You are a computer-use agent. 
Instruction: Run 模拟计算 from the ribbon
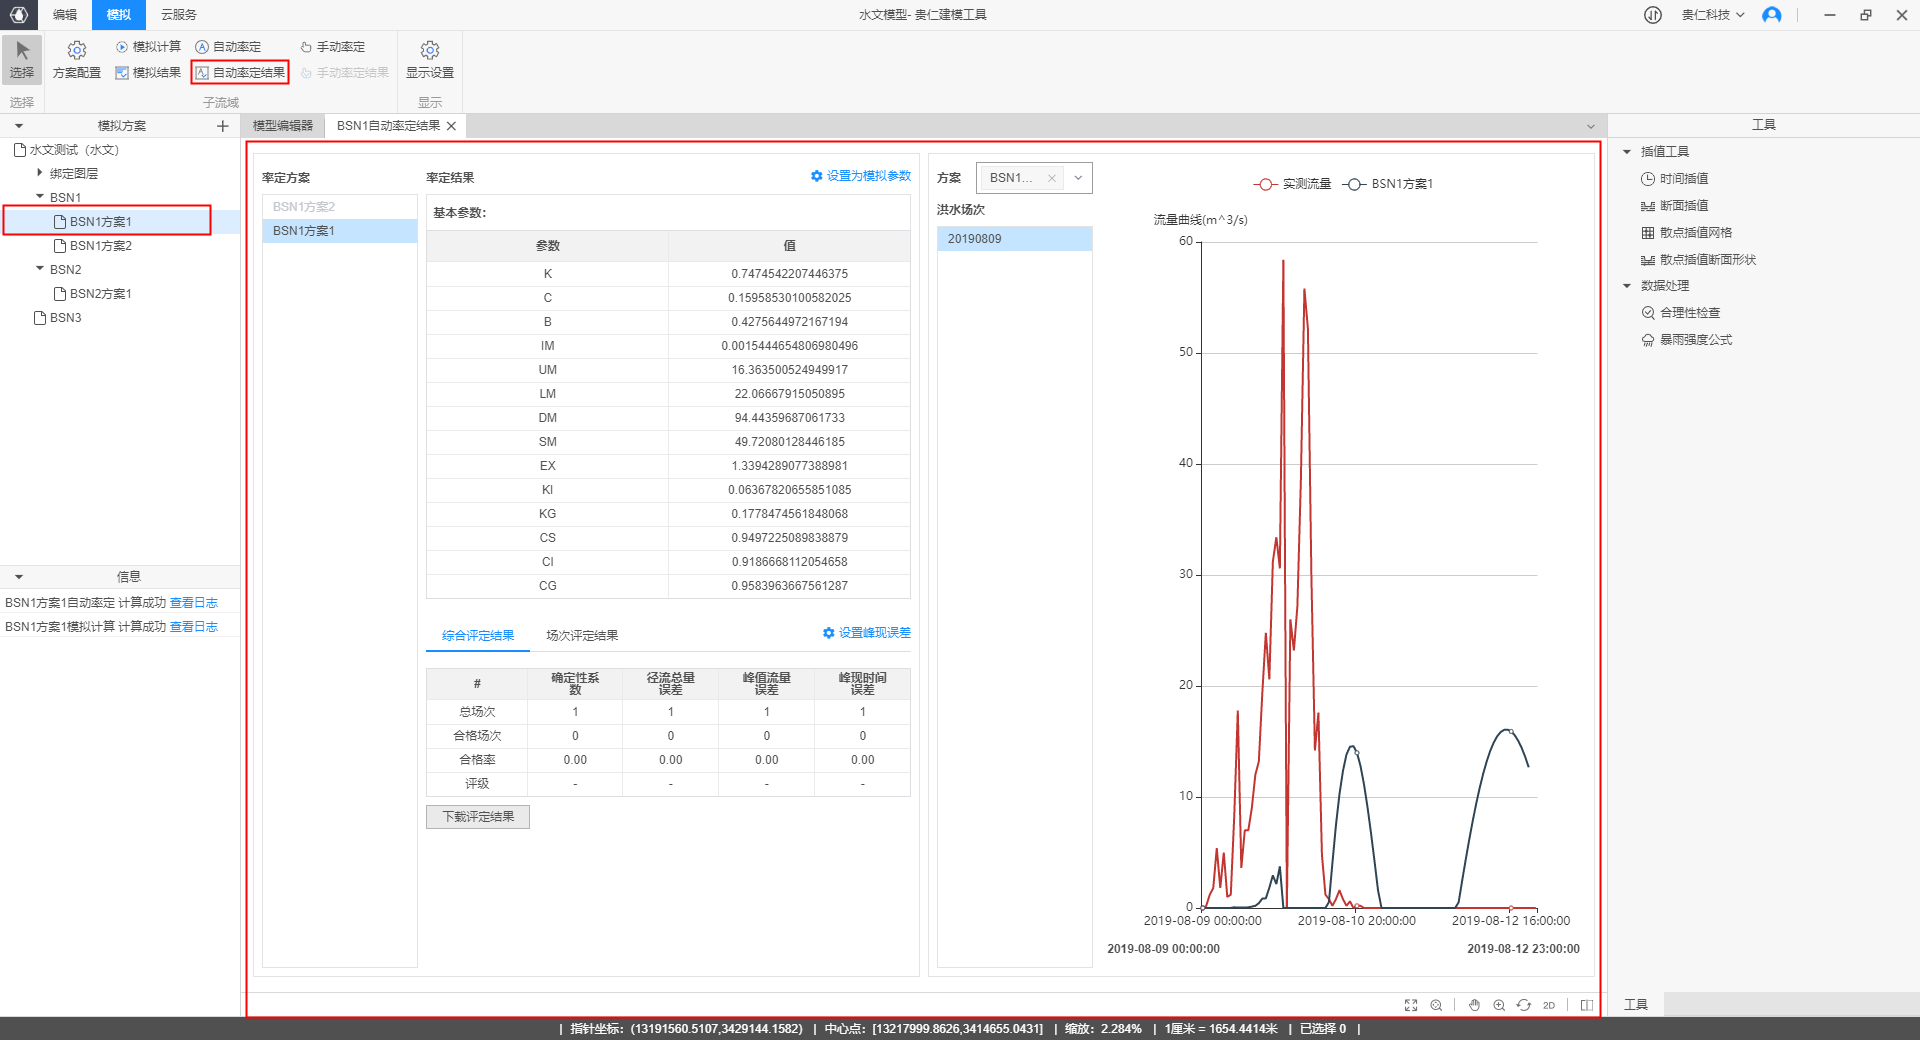(x=148, y=47)
